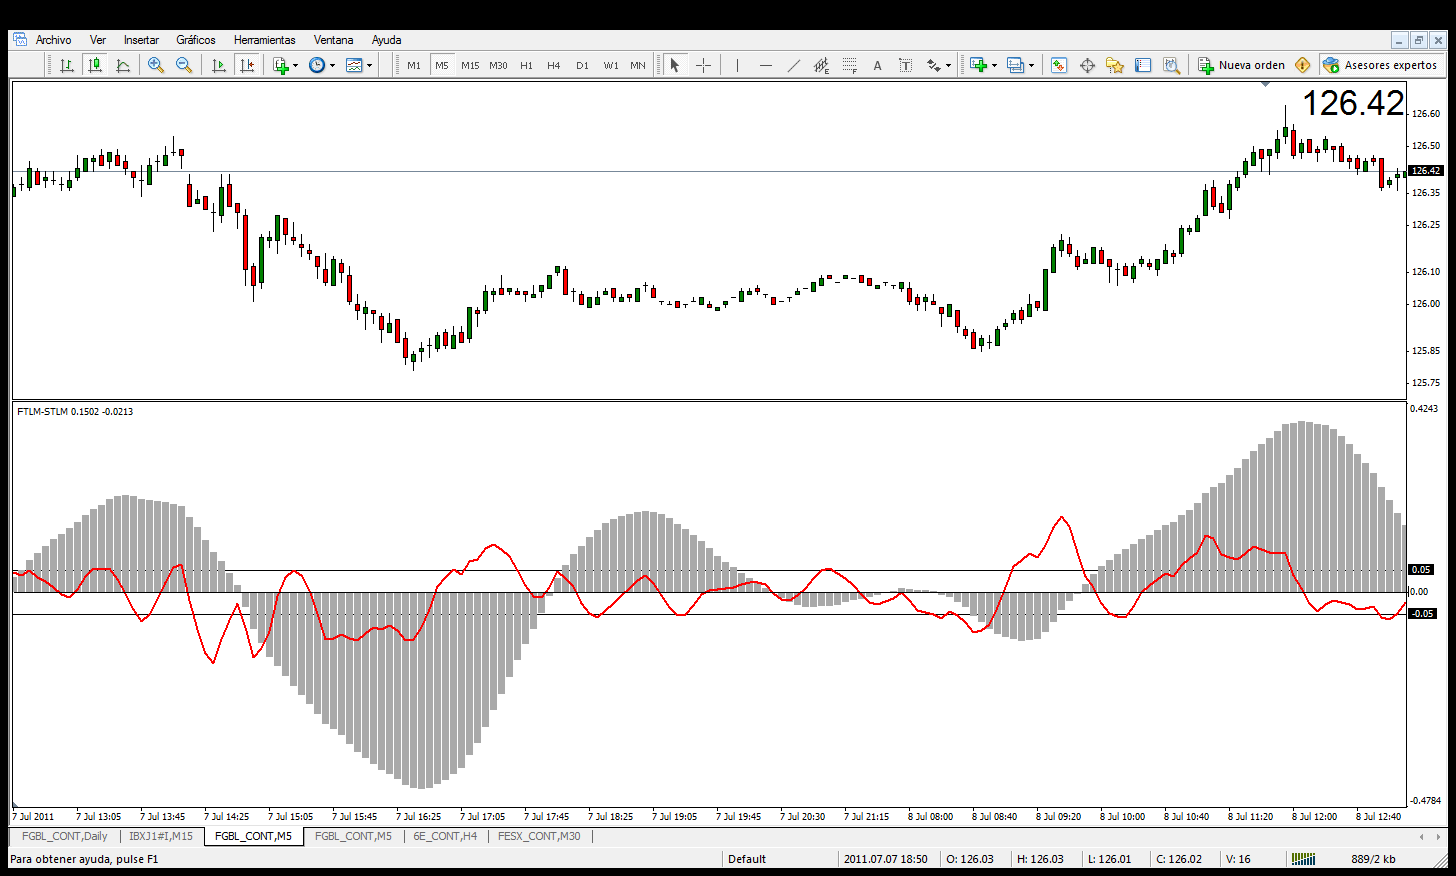The width and height of the screenshot is (1456, 876).
Task: Select the candlestick chart icon
Action: 95,65
